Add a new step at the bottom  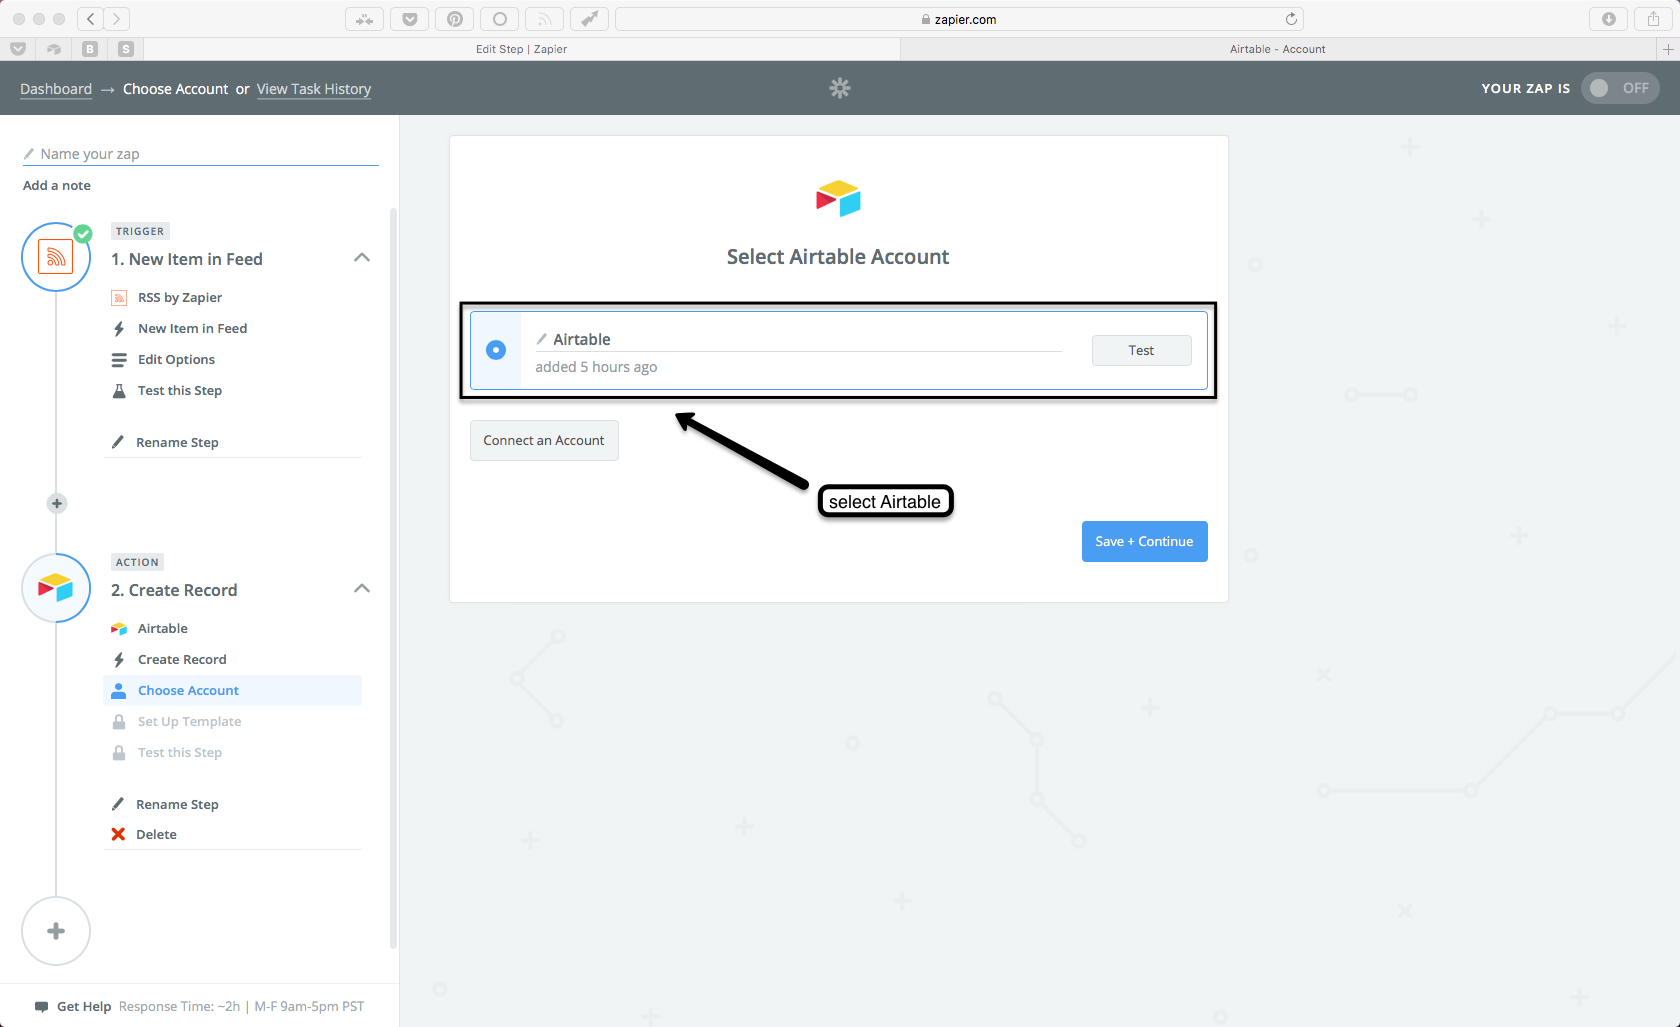tap(56, 931)
